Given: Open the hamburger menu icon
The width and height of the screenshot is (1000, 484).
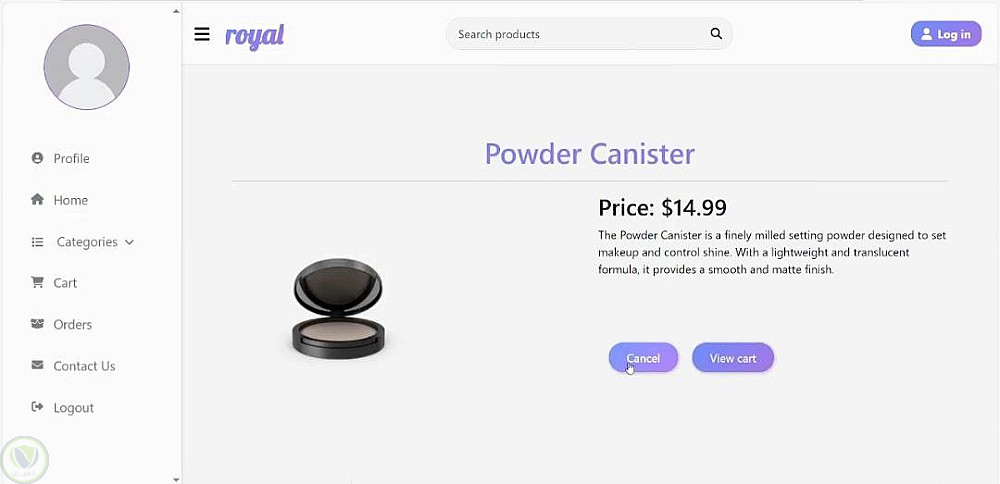Looking at the screenshot, I should (202, 34).
